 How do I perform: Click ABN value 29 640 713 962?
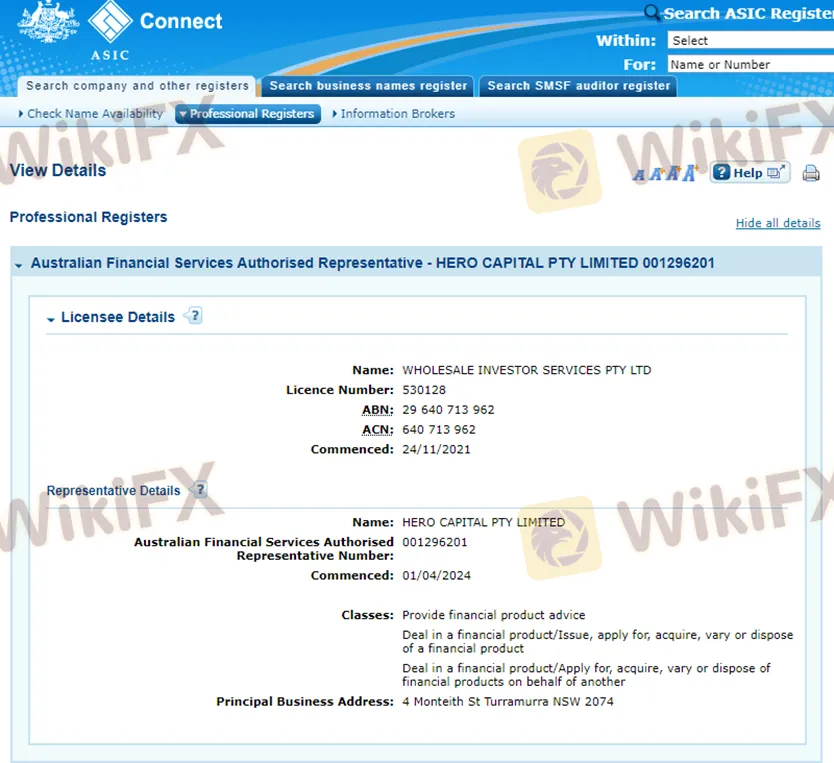[x=448, y=410]
